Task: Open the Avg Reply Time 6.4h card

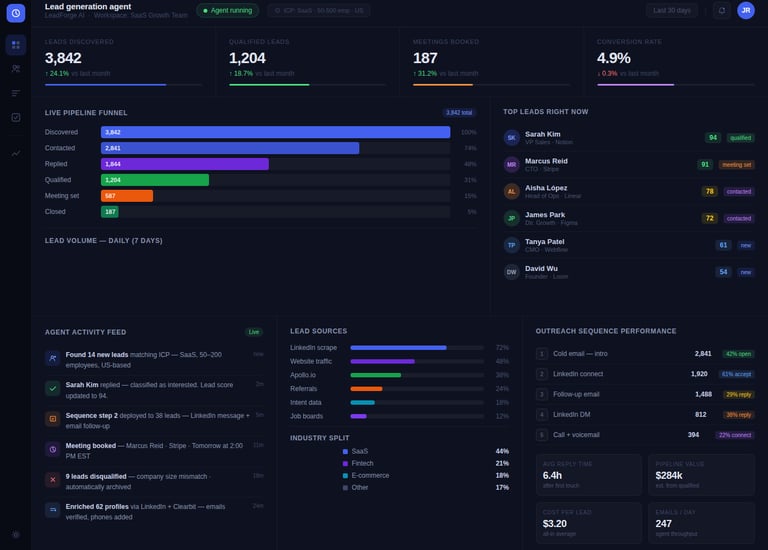Action: [x=589, y=475]
